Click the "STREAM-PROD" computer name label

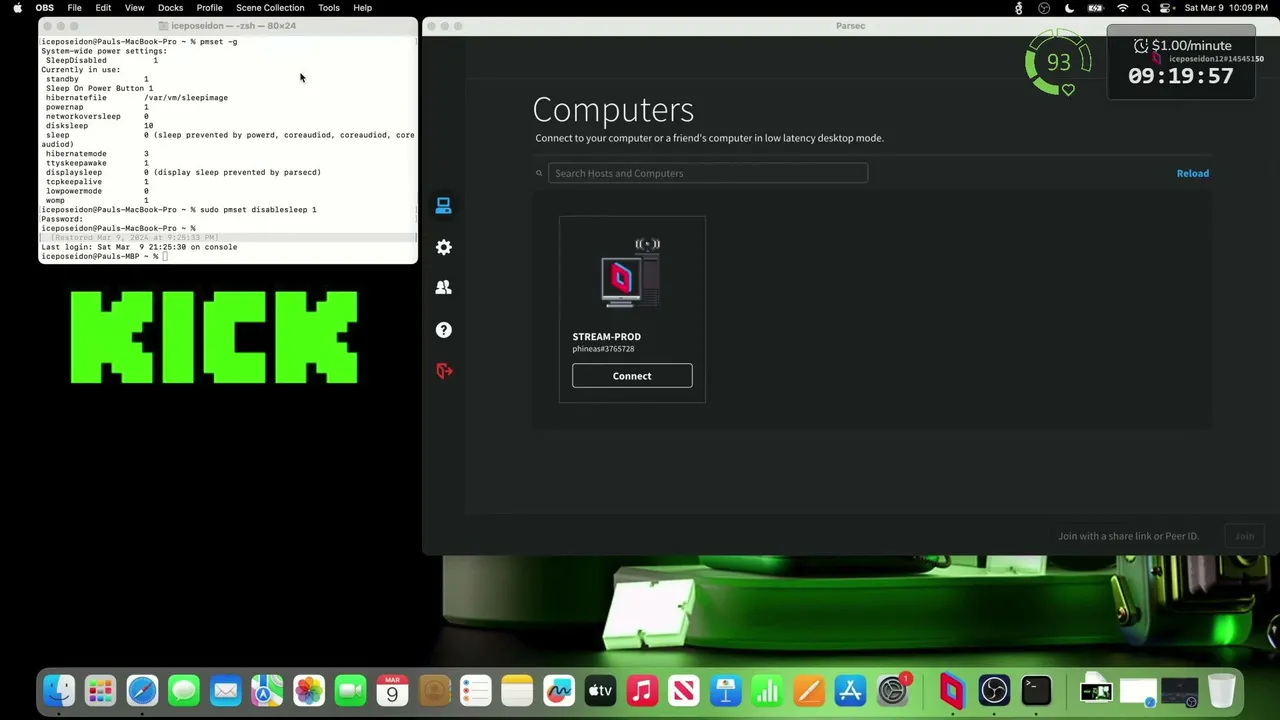[606, 337]
